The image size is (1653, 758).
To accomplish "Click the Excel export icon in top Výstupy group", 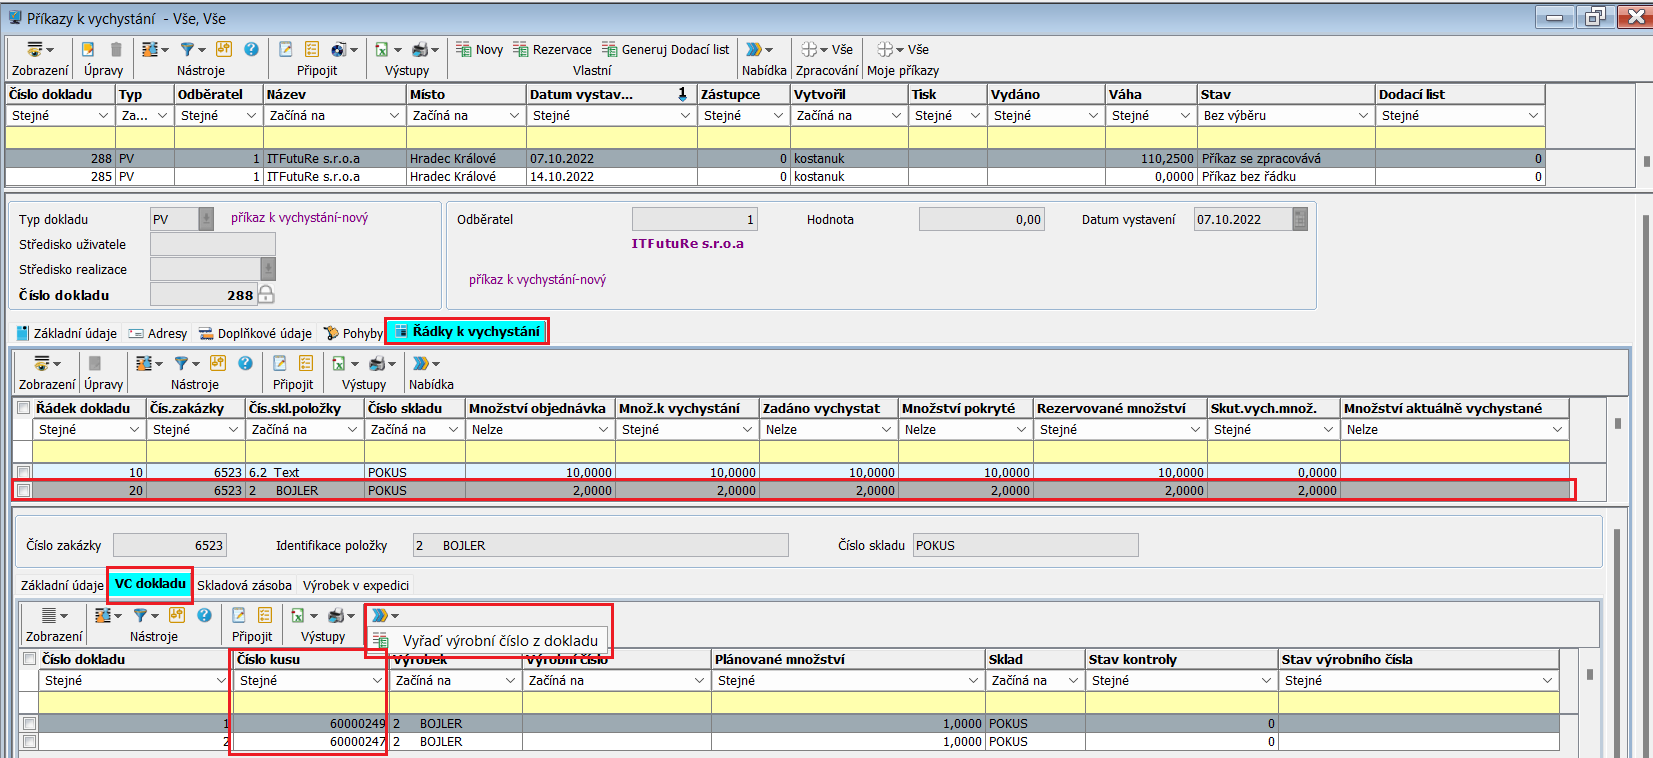I will click(382, 49).
